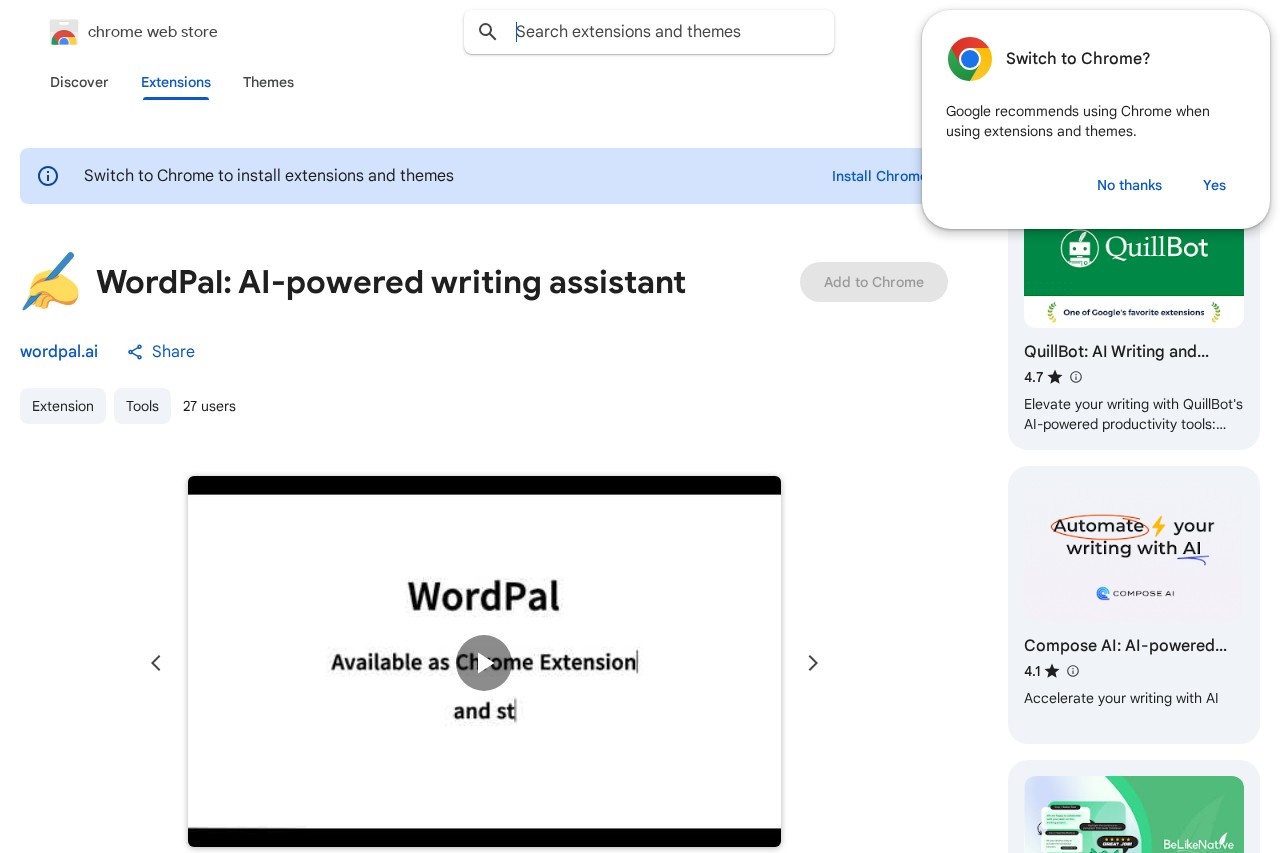Open the Chrome logo in the Switch popup
The width and height of the screenshot is (1280, 853).
click(969, 59)
